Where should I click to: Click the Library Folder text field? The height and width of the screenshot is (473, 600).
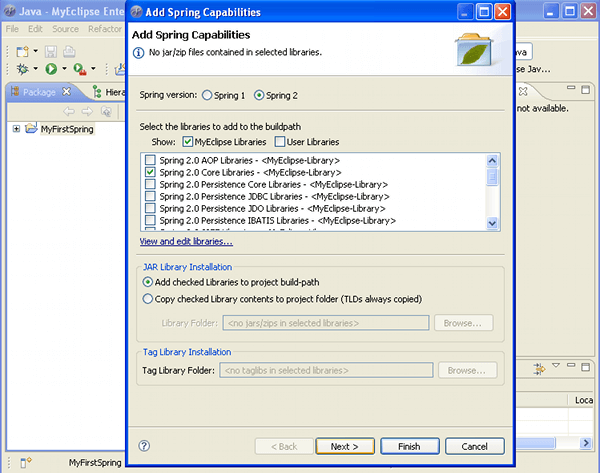coord(326,323)
